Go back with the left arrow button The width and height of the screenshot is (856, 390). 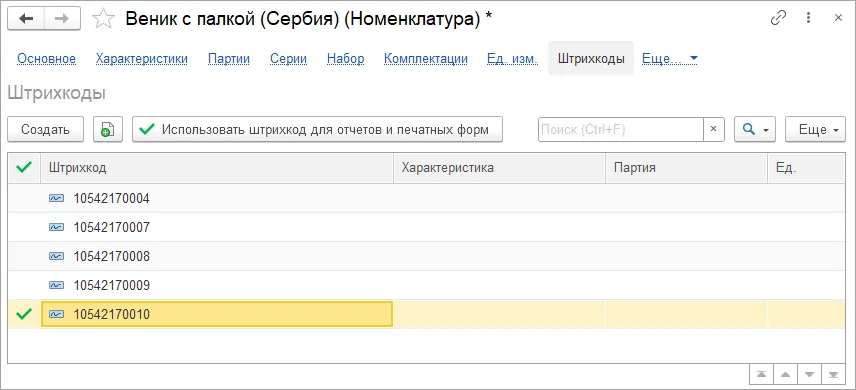[x=26, y=19]
